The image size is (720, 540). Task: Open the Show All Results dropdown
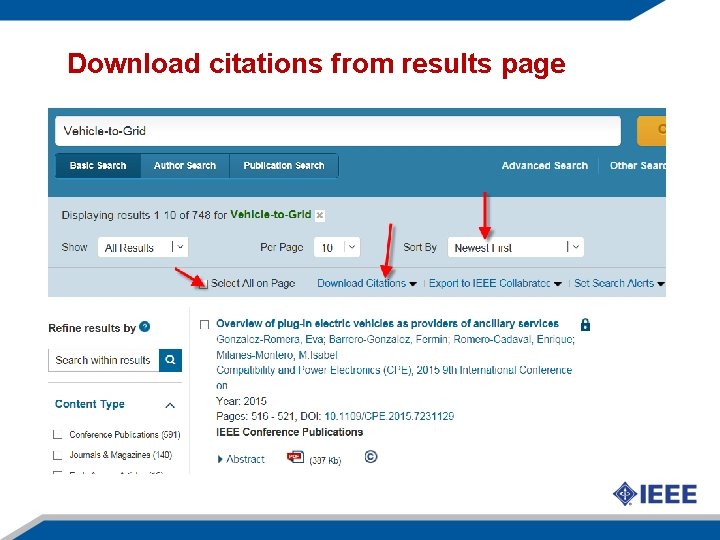coord(143,248)
